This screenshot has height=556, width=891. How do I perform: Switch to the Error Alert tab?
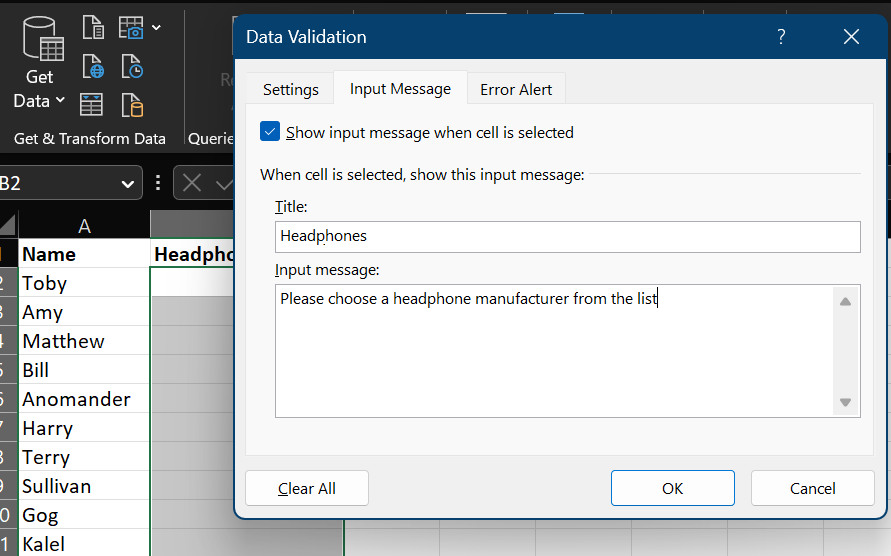pyautogui.click(x=516, y=89)
